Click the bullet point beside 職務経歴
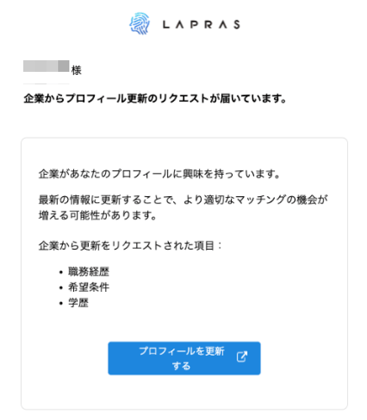 (x=61, y=272)
